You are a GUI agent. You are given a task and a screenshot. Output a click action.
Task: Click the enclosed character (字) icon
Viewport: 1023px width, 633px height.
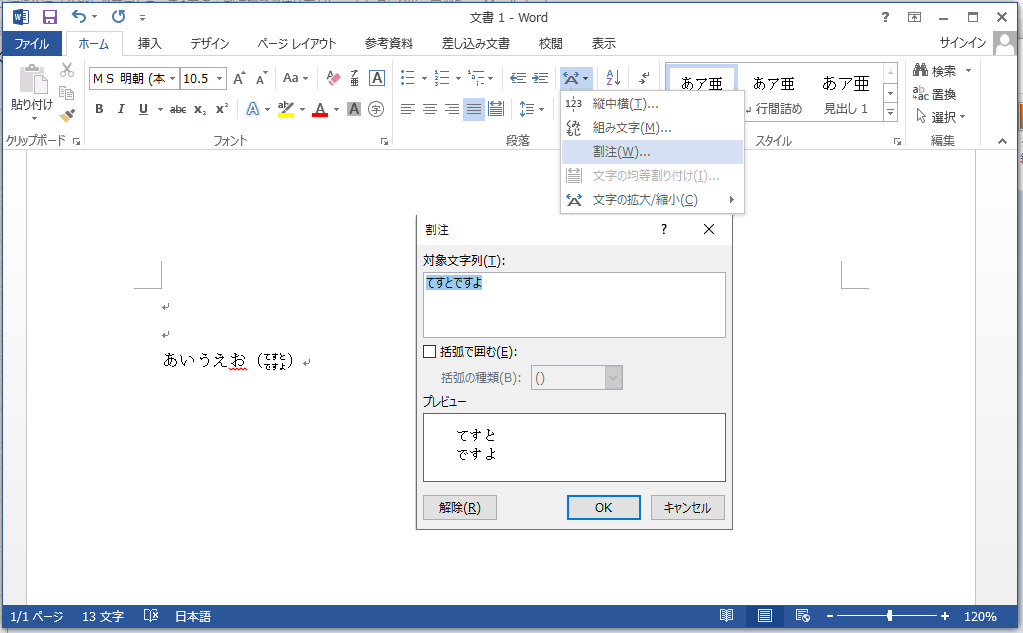(x=376, y=109)
